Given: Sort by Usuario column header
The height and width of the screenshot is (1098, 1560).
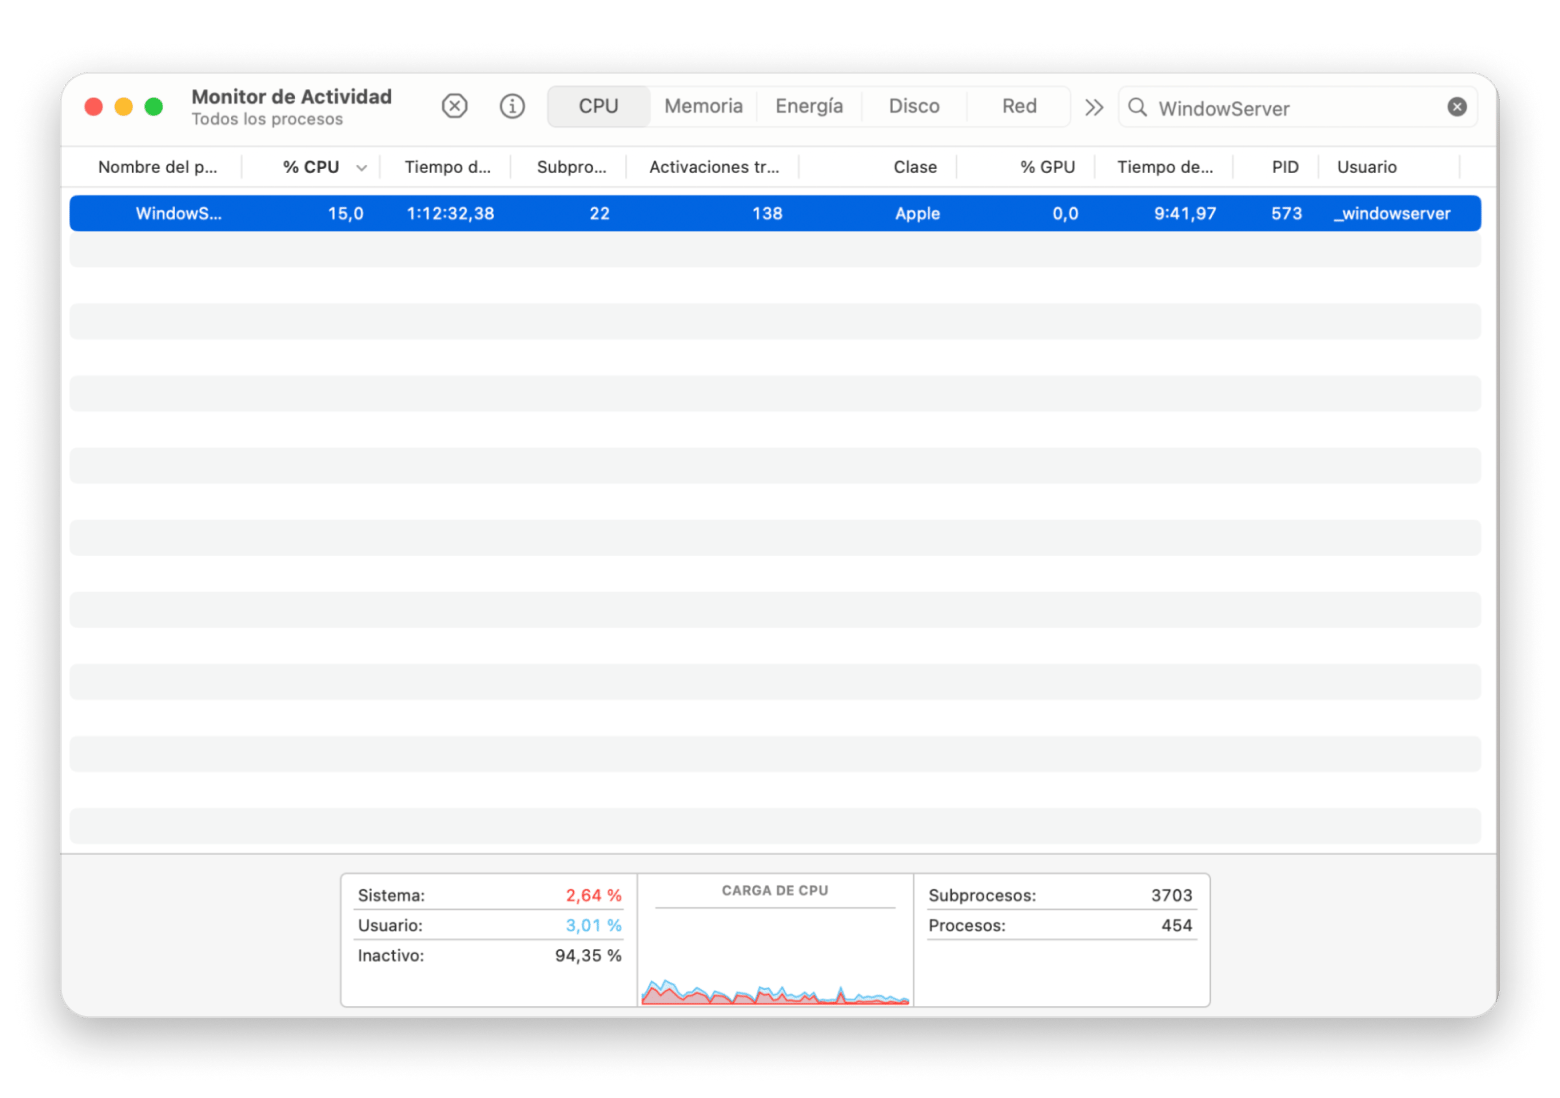Looking at the screenshot, I should (x=1366, y=167).
